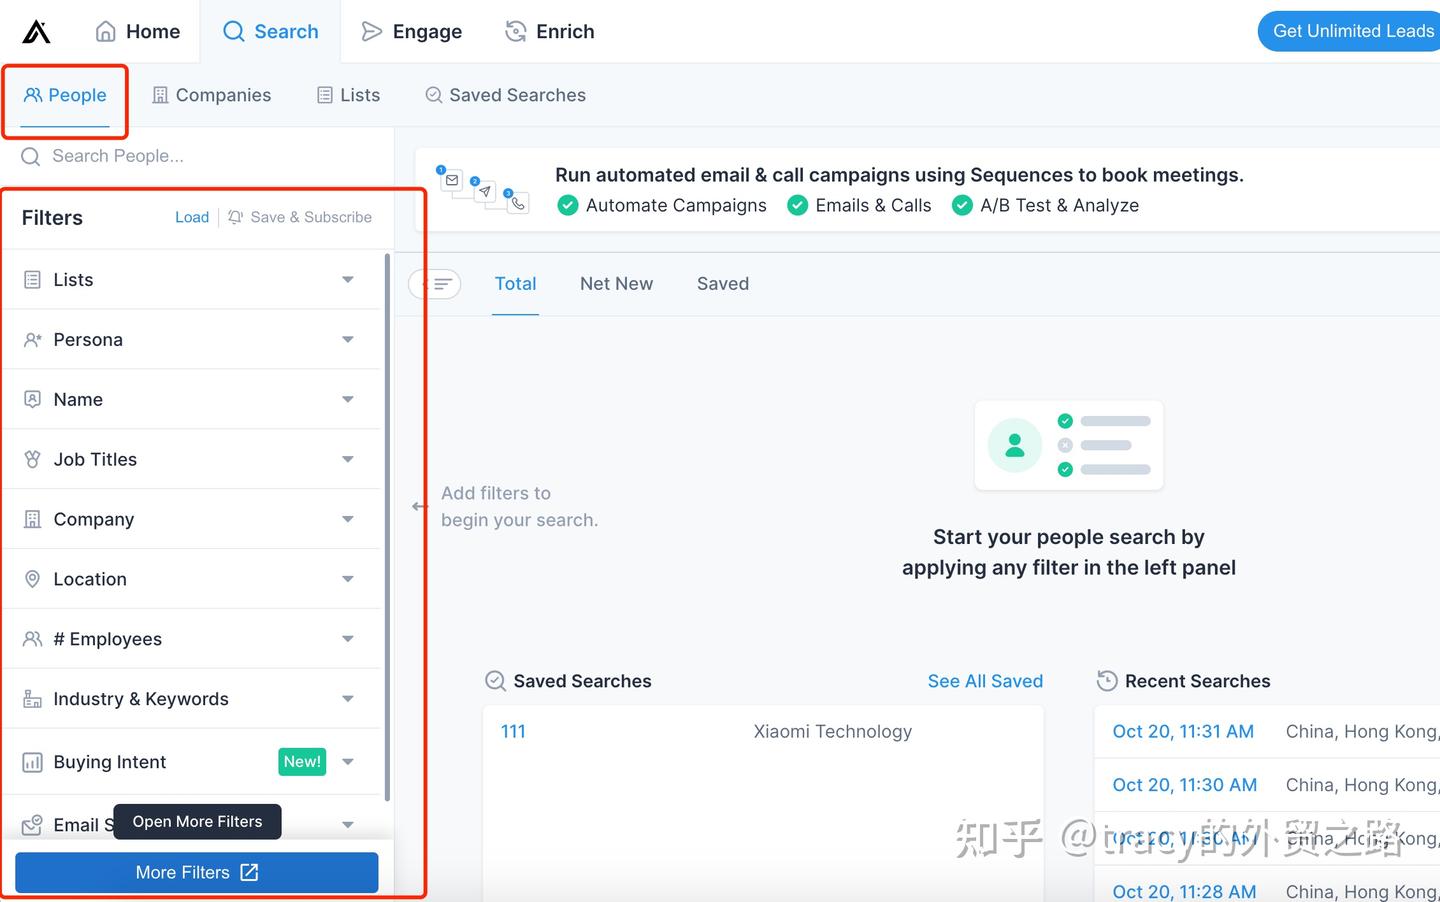This screenshot has height=902, width=1440.
Task: Click the Apollo logo icon
Action: tap(33, 31)
